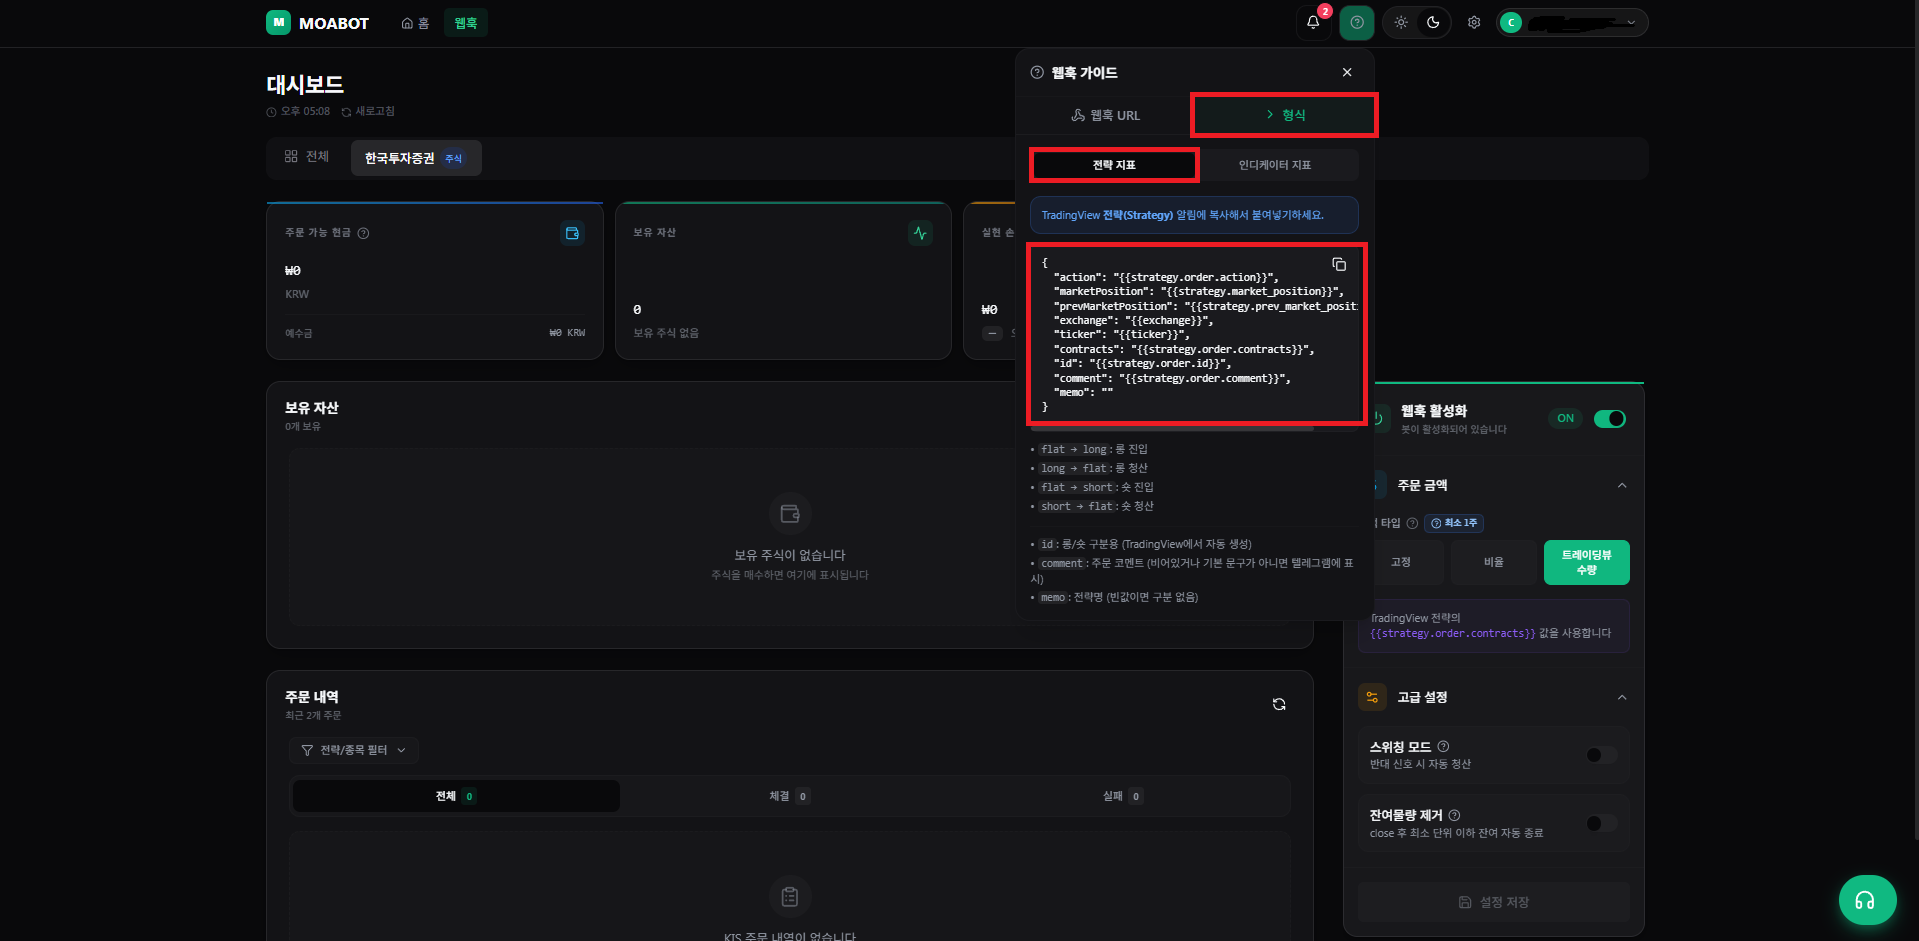Click the JSON code scrollbar

[x=1172, y=428]
